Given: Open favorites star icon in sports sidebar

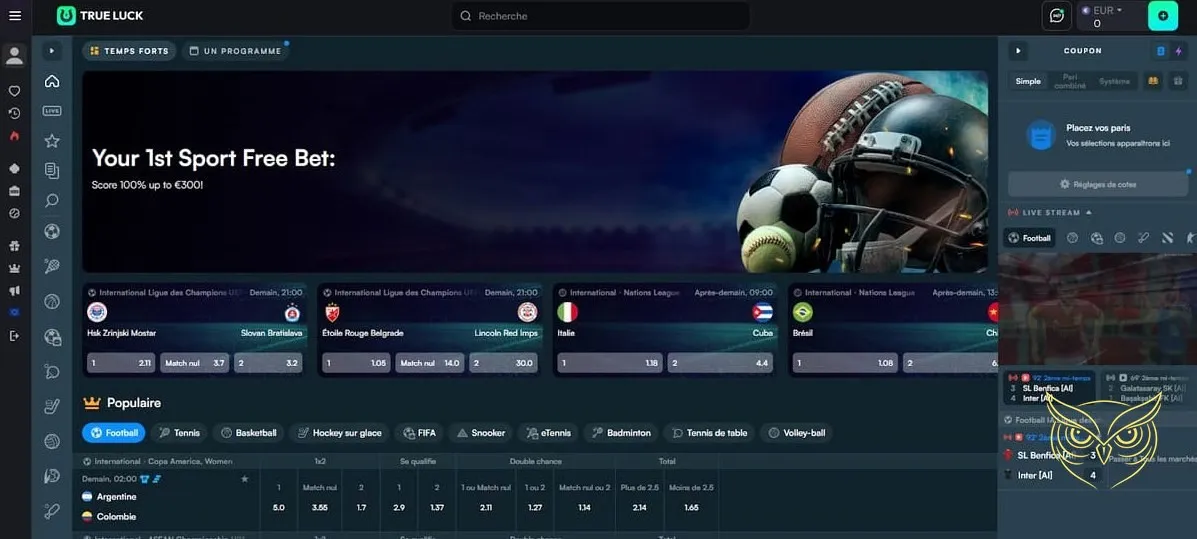Looking at the screenshot, I should click(x=52, y=141).
